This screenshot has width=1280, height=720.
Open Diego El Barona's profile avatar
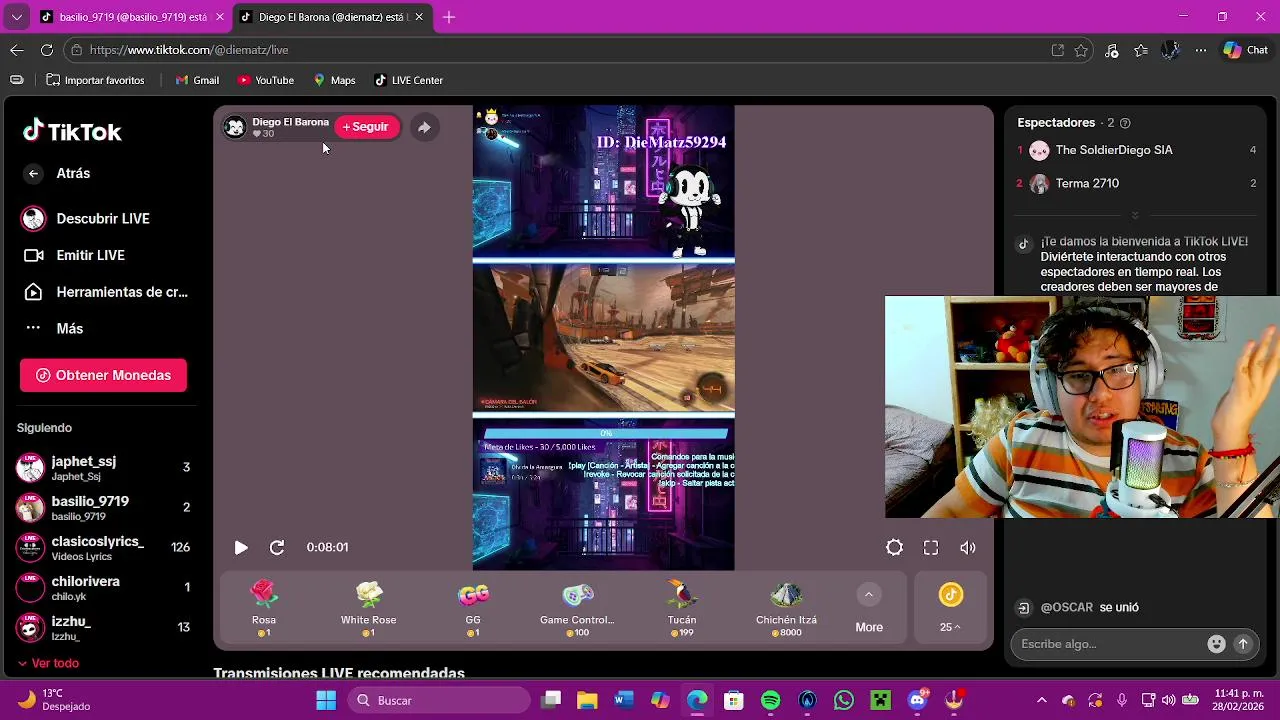235,127
